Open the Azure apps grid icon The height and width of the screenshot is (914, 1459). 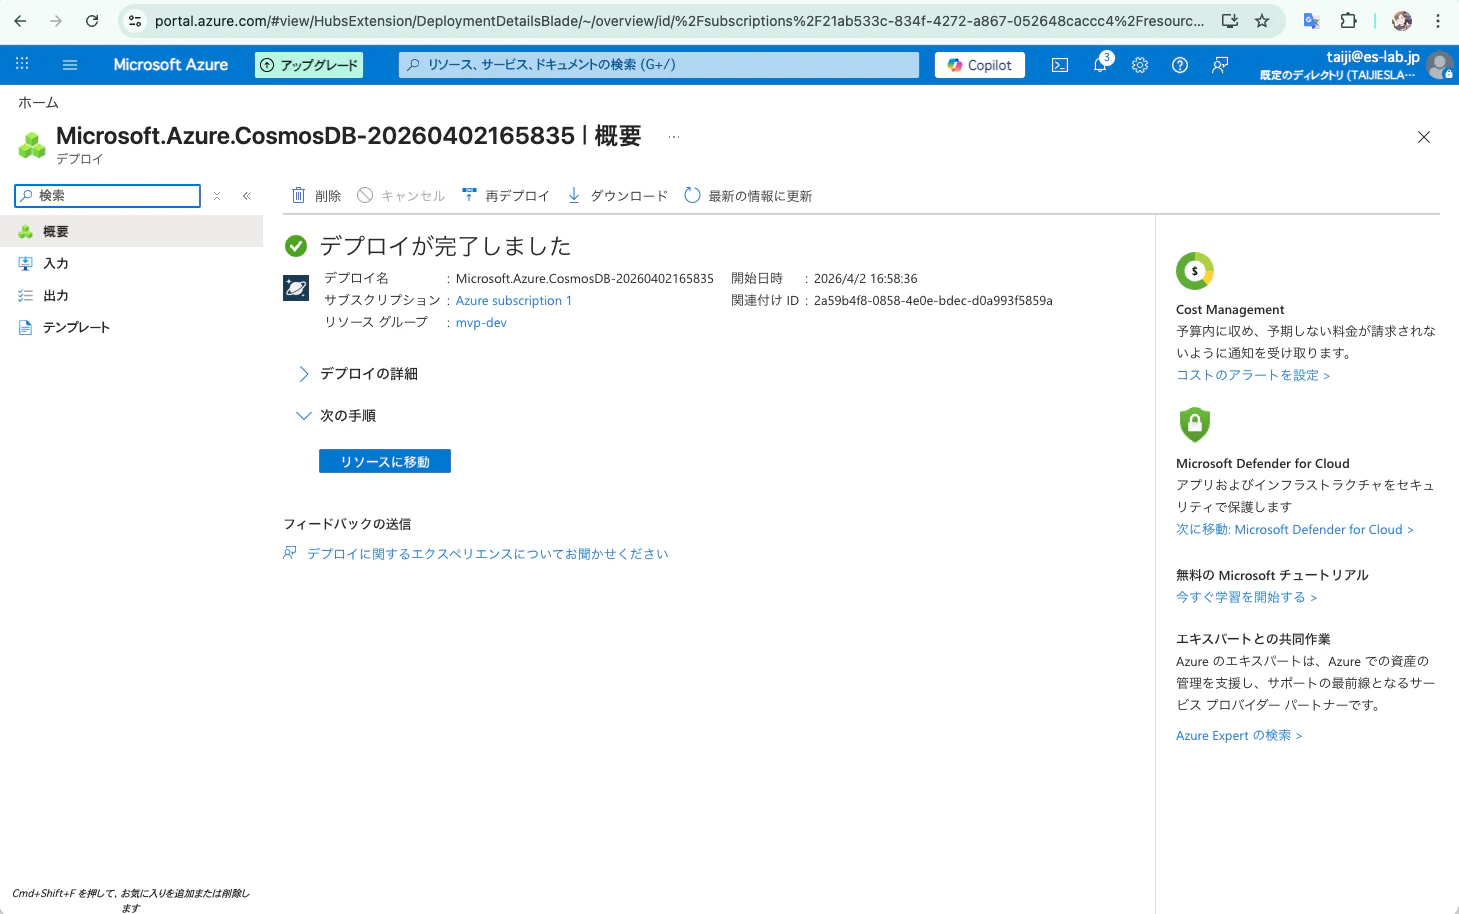coord(22,64)
